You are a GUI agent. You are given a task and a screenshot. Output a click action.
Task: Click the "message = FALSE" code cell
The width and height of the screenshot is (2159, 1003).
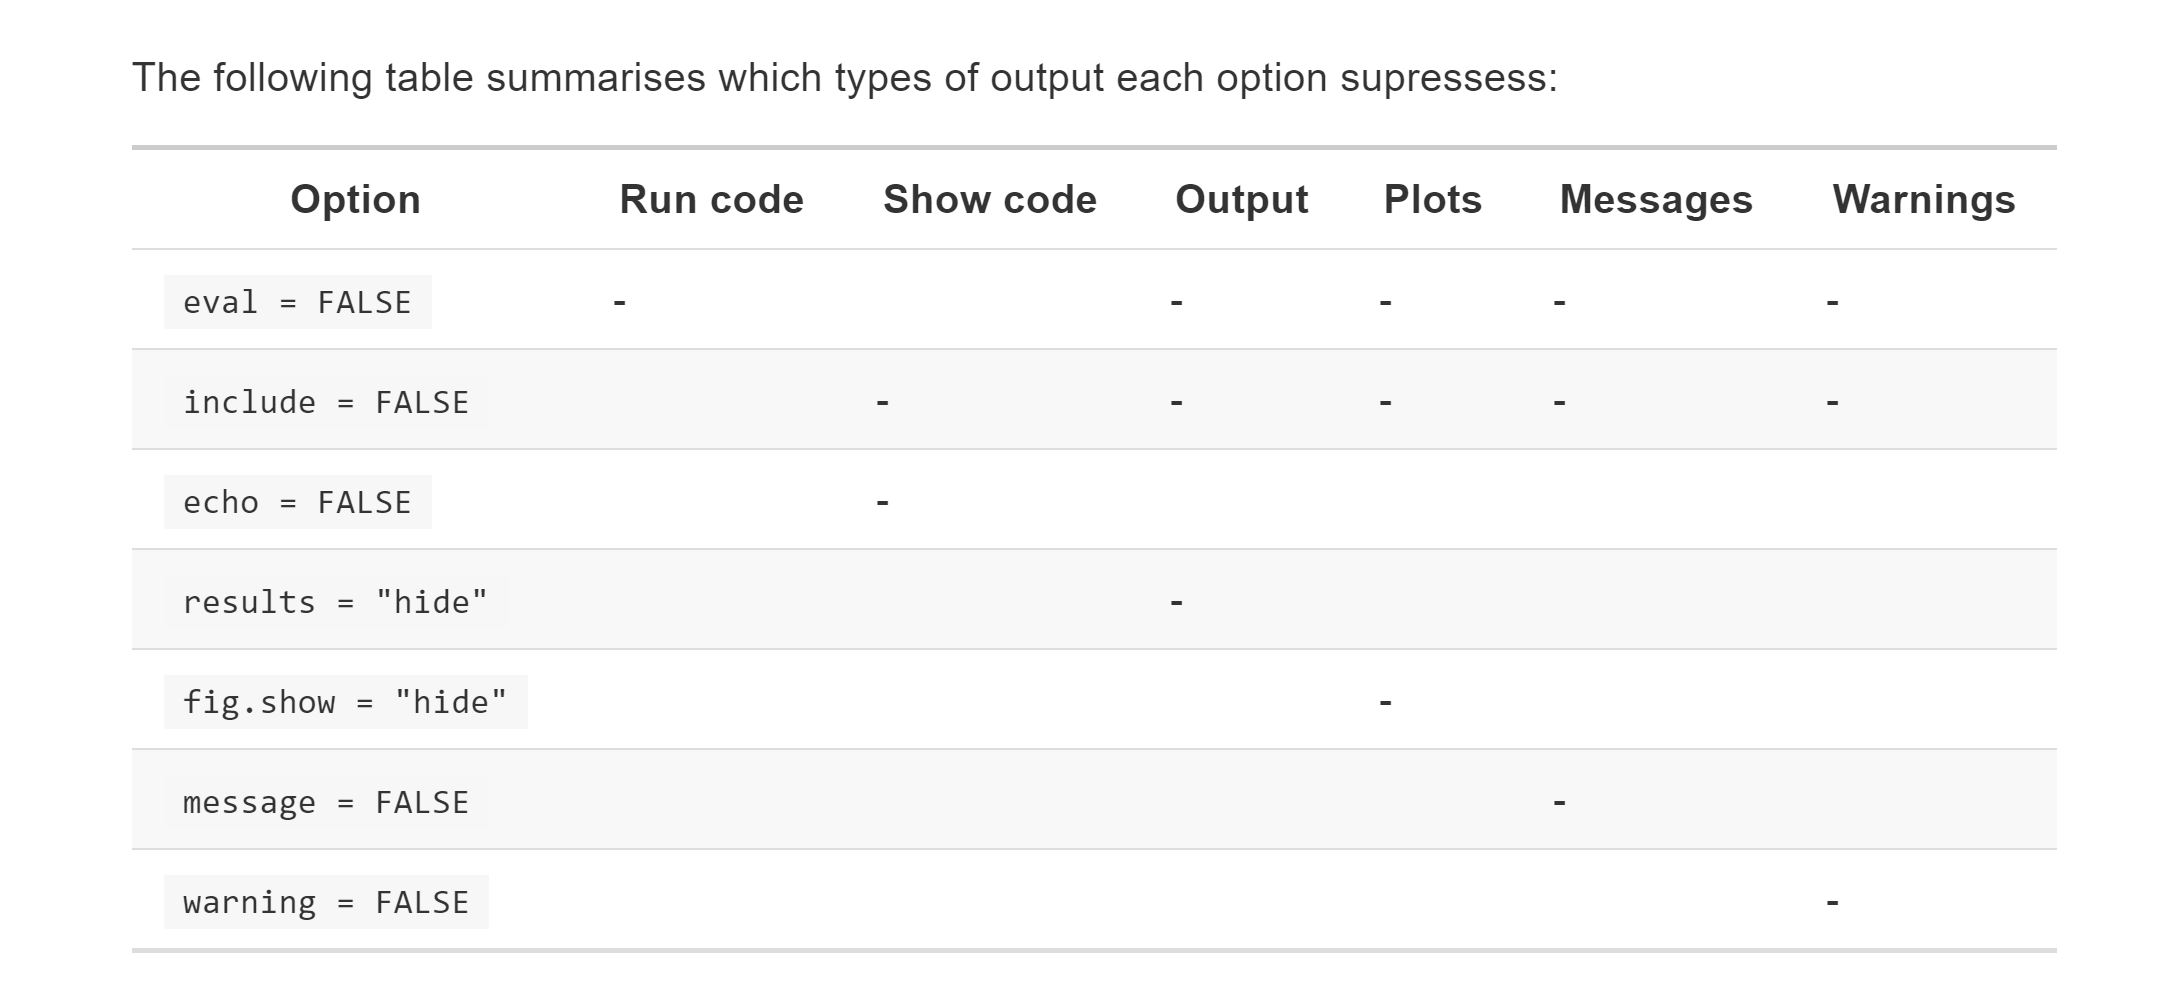[x=326, y=802]
